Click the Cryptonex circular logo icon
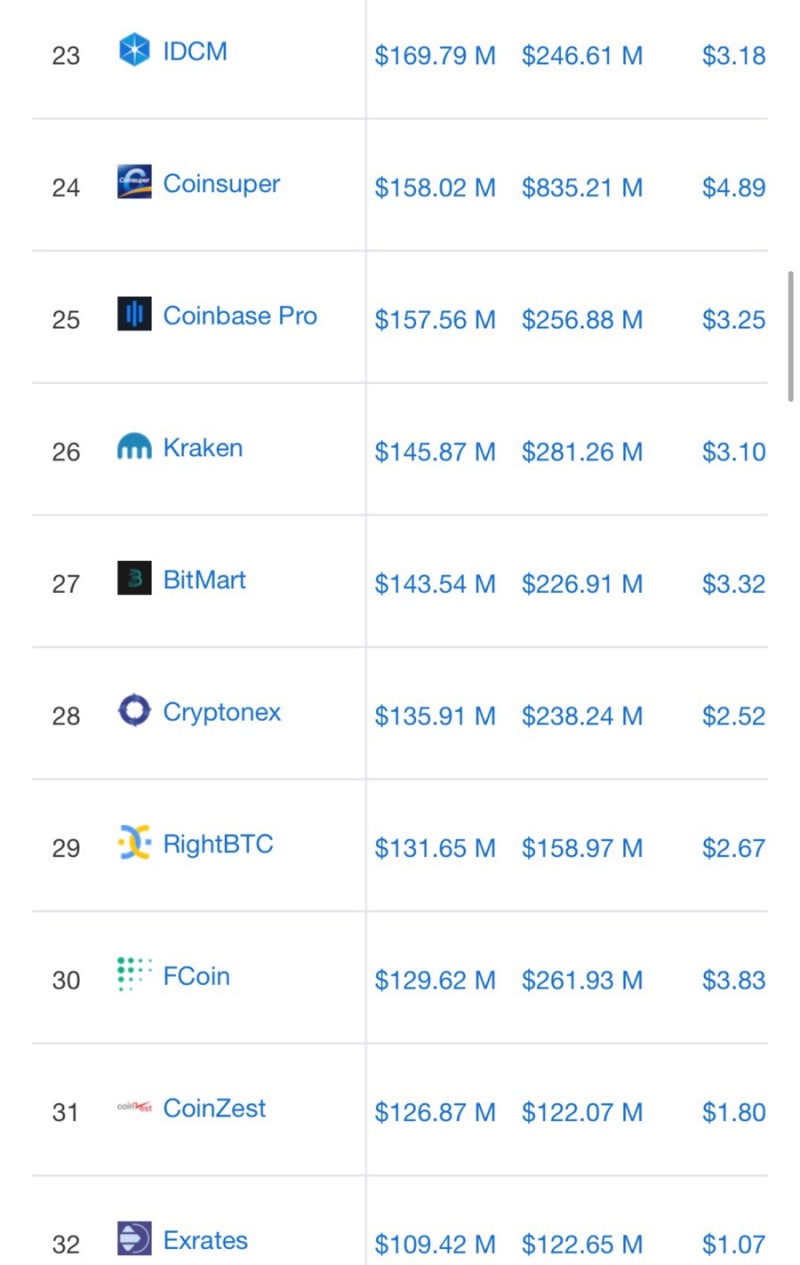 [x=134, y=711]
